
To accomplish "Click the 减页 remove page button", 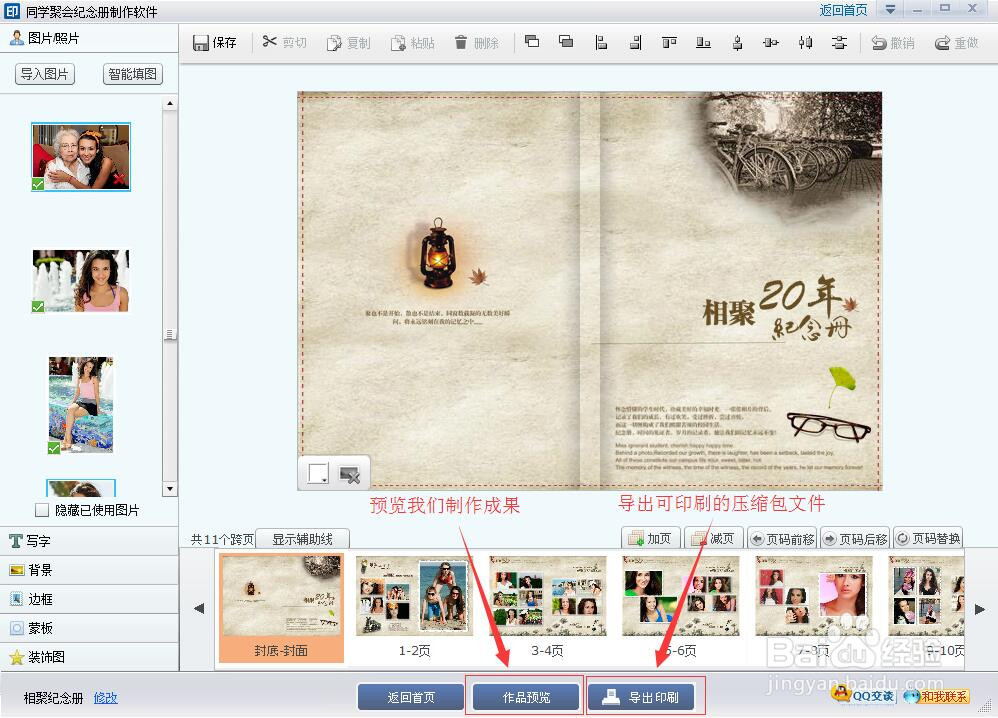I will 713,538.
